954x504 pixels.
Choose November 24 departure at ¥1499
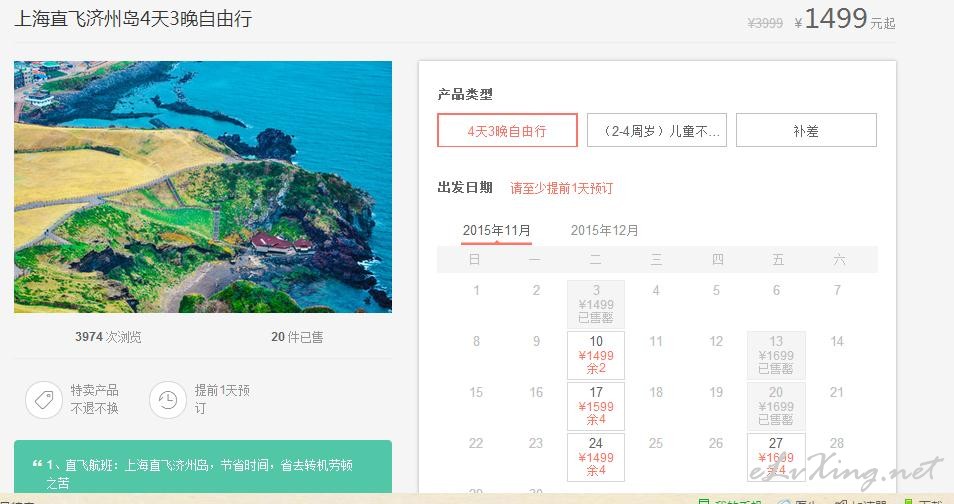pyautogui.click(x=596, y=457)
